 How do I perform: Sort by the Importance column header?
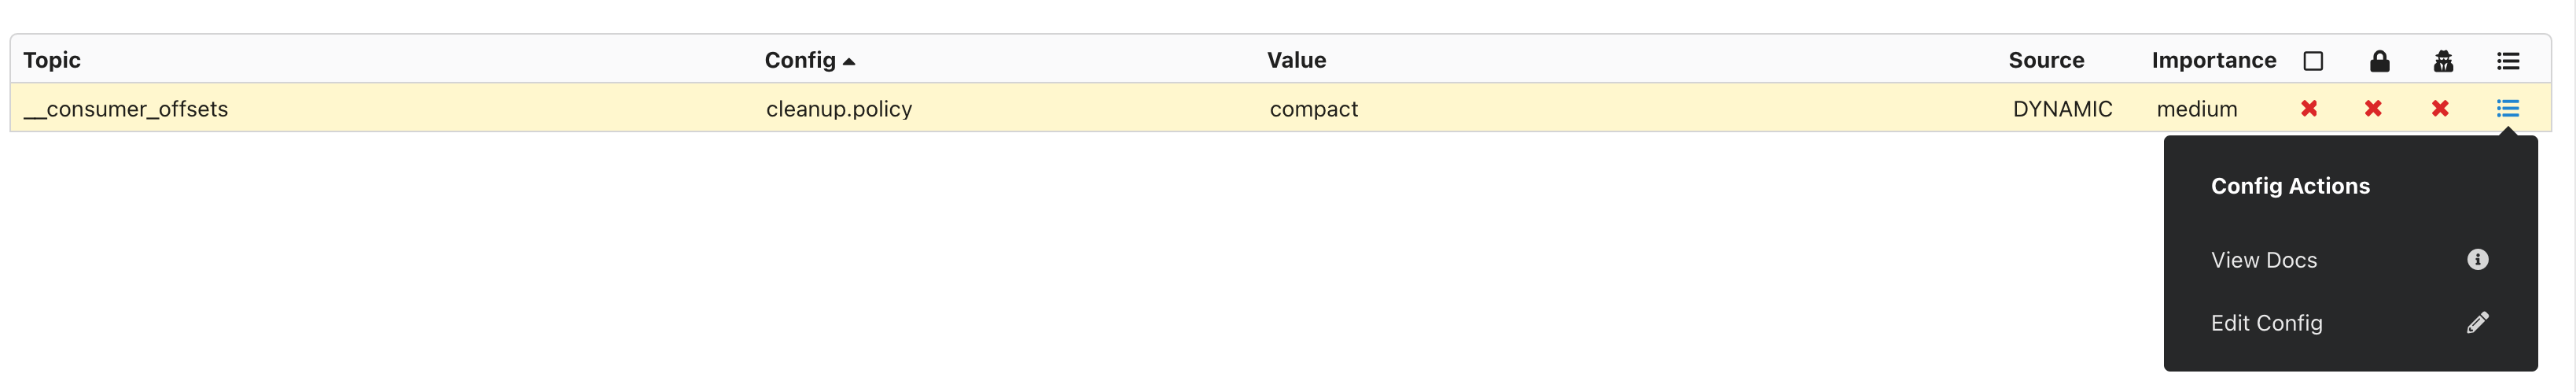coord(2213,60)
